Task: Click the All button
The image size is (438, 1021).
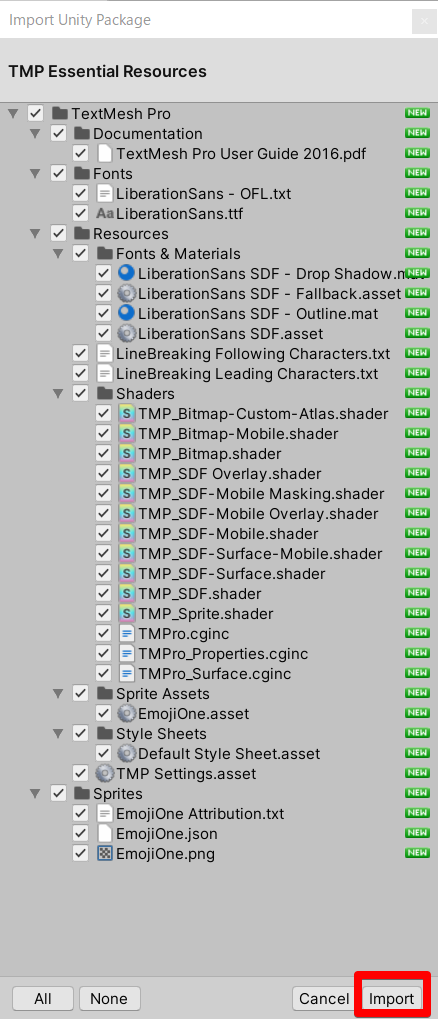Action: point(43,998)
